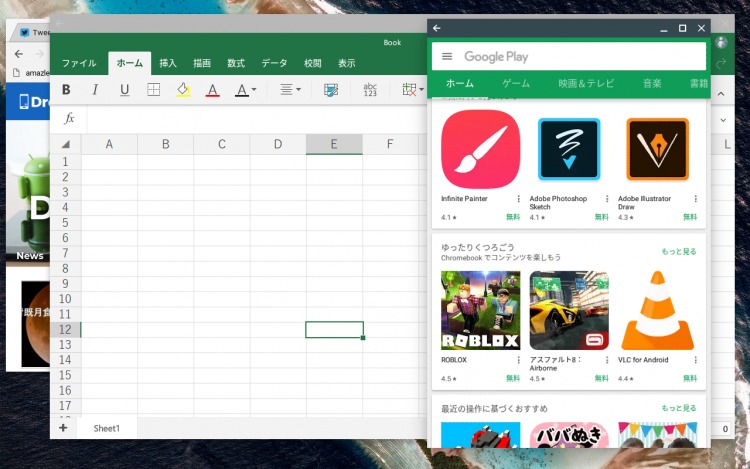
Task: Open Adobe Illustrator Draw overflow menu
Action: click(695, 198)
